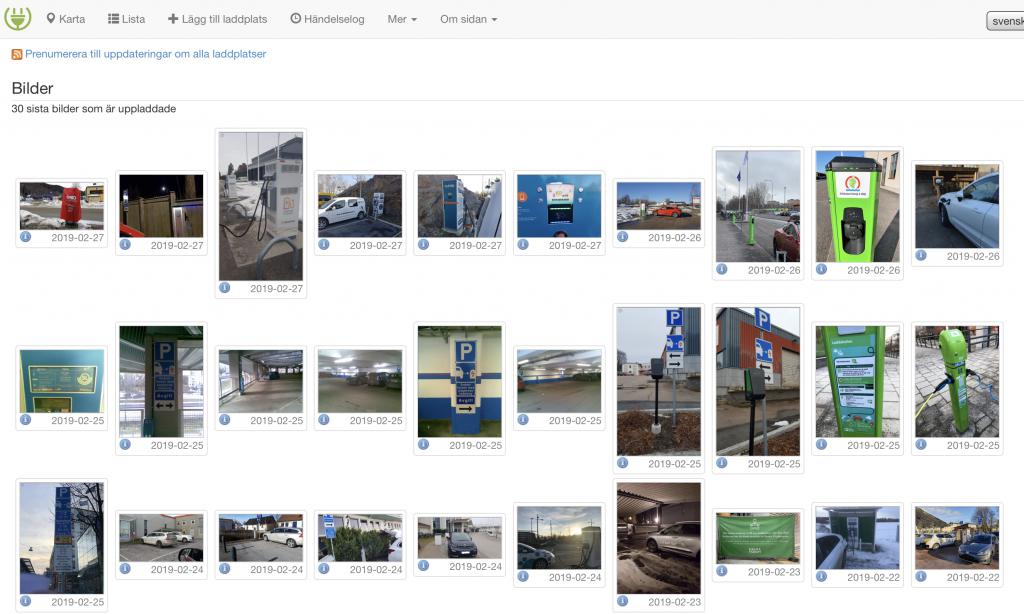Expand the Mer dropdown menu
1024x614 pixels.
point(402,19)
